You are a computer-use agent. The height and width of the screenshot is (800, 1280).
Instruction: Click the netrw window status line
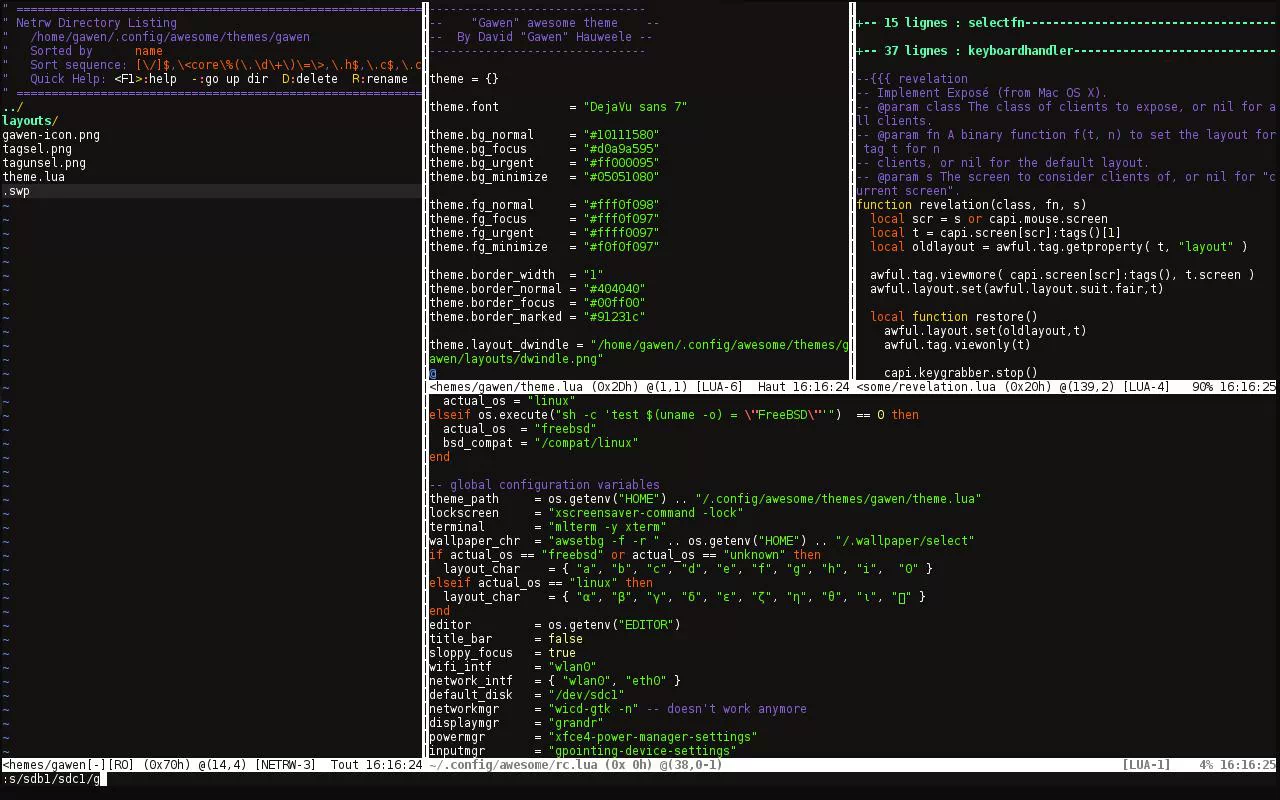(210, 765)
